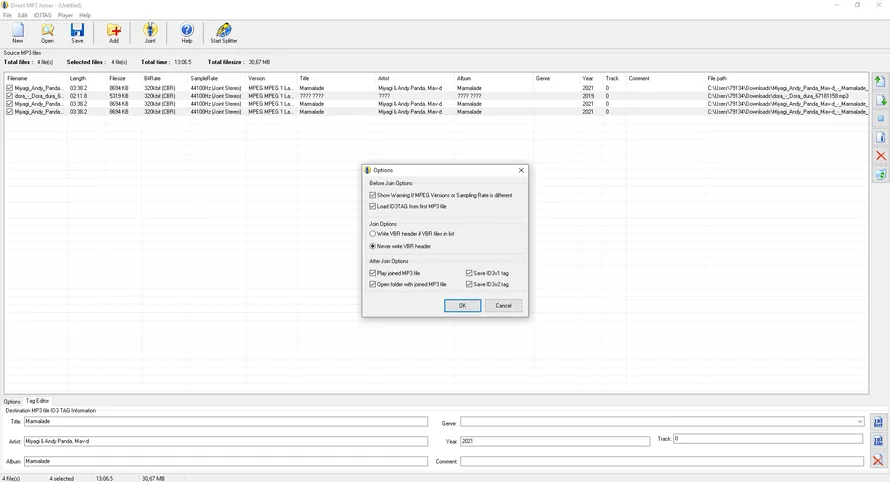Uncheck Load ID3TAG from first MP3 file
Image resolution: width=890 pixels, height=482 pixels.
pyautogui.click(x=372, y=207)
